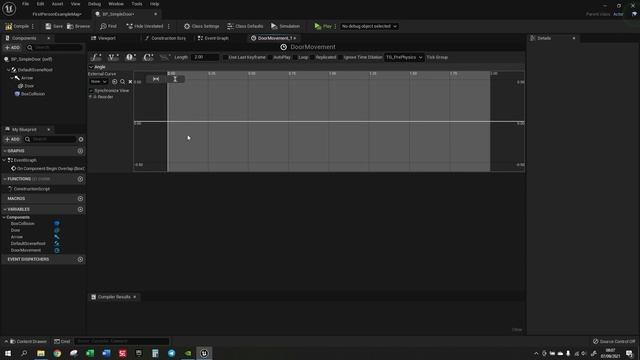Toggle Use Last Keyframe checkbox
Screen dimensions: 640x360
coord(225,57)
